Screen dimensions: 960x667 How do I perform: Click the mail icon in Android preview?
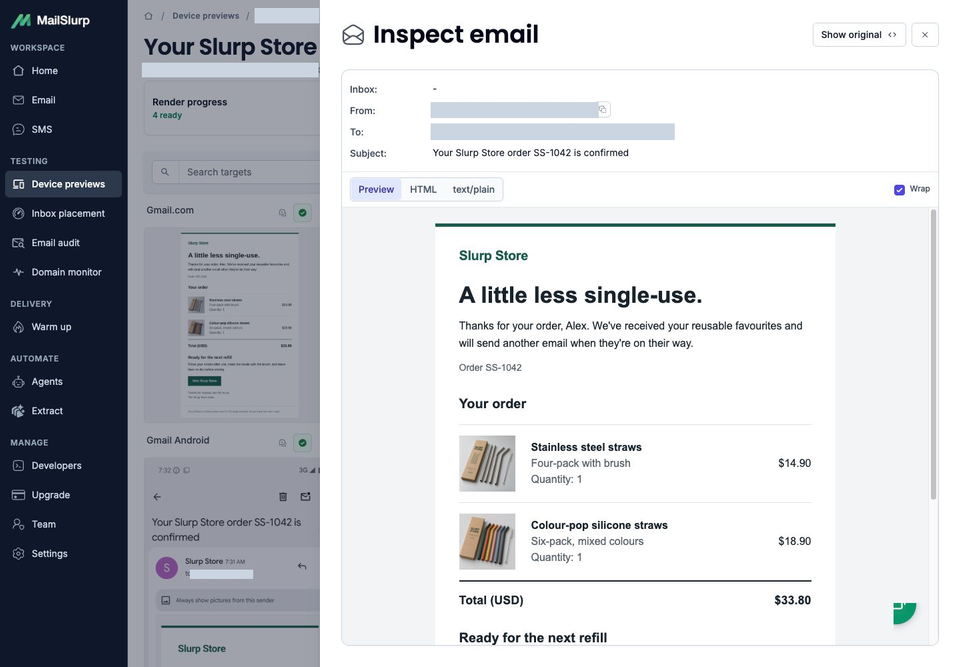tap(306, 497)
